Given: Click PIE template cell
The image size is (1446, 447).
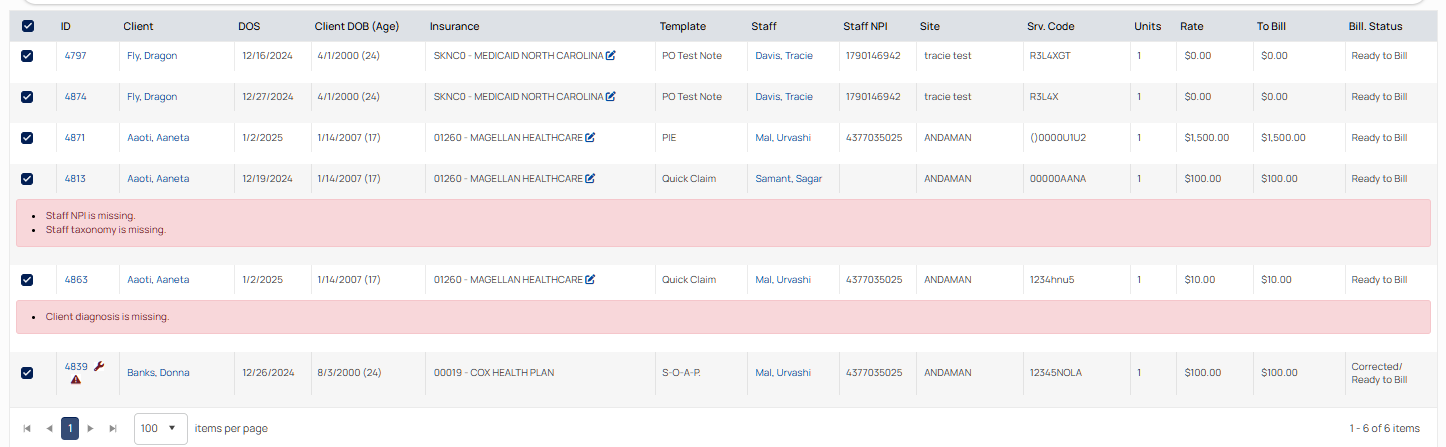Looking at the screenshot, I should (669, 138).
